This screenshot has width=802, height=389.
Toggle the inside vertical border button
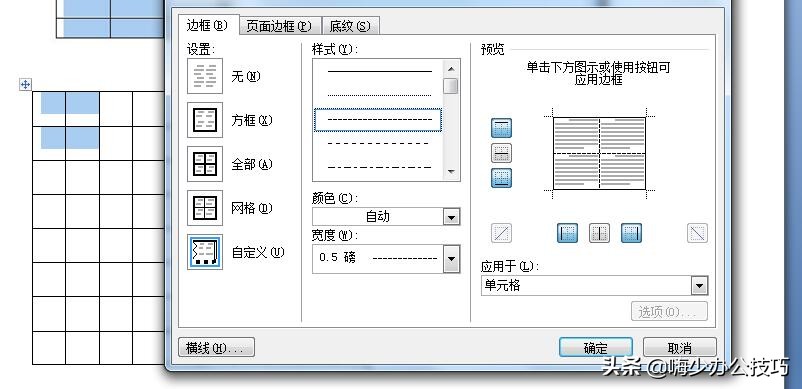coord(599,233)
